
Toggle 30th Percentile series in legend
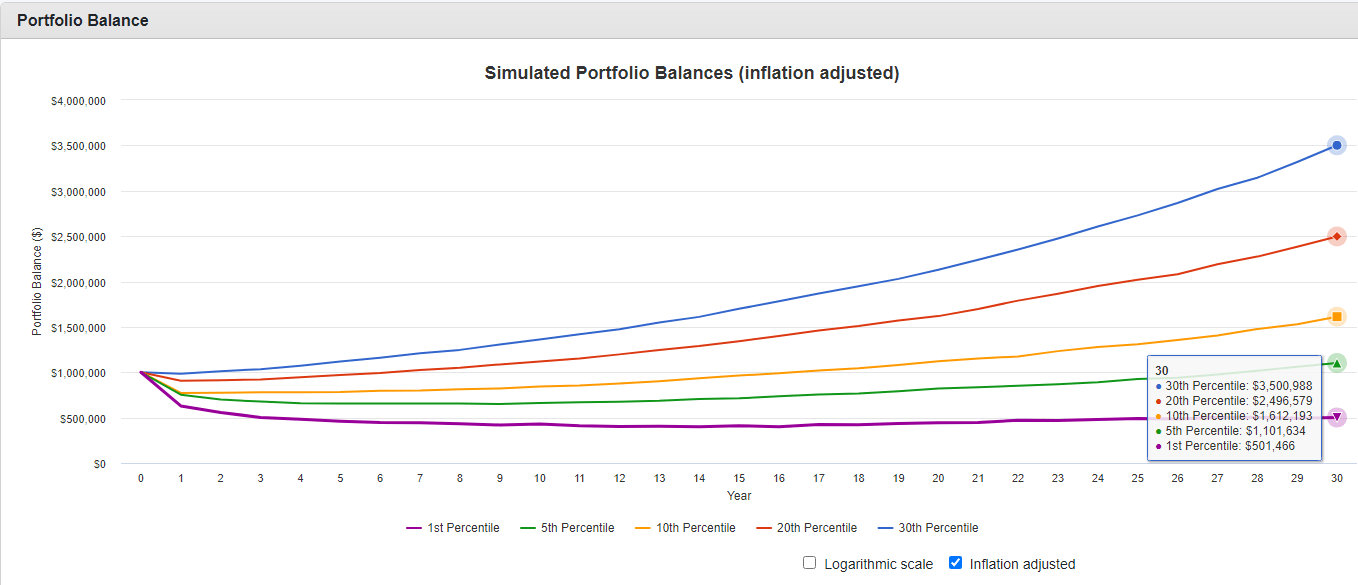(x=928, y=528)
